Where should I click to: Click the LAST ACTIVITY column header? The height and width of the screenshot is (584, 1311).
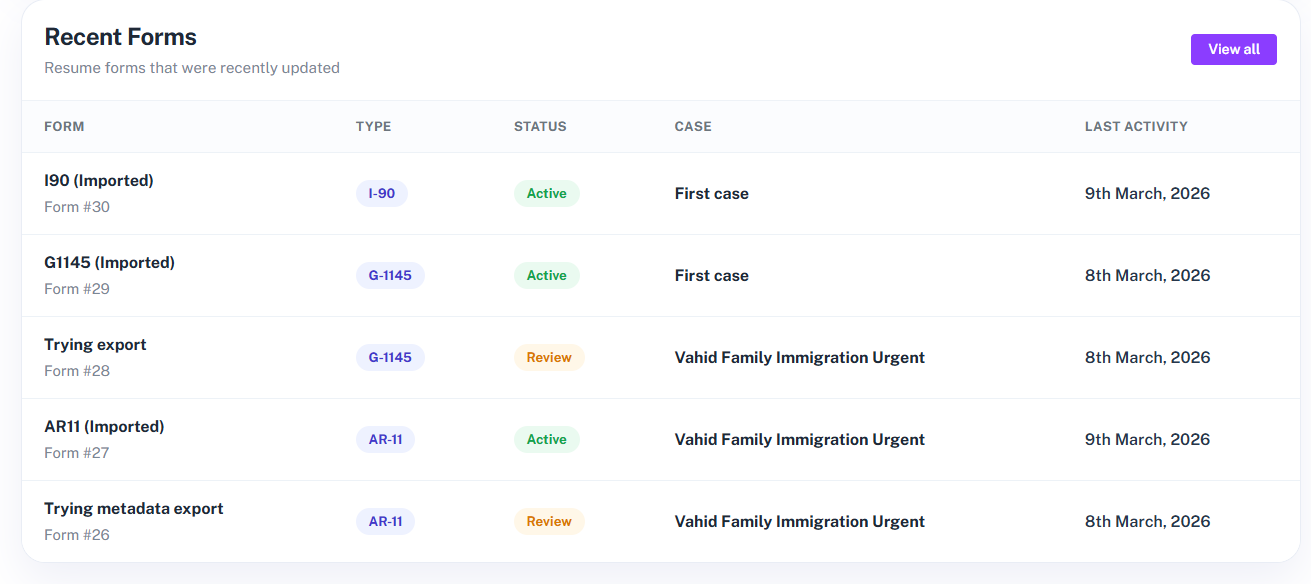1136,127
